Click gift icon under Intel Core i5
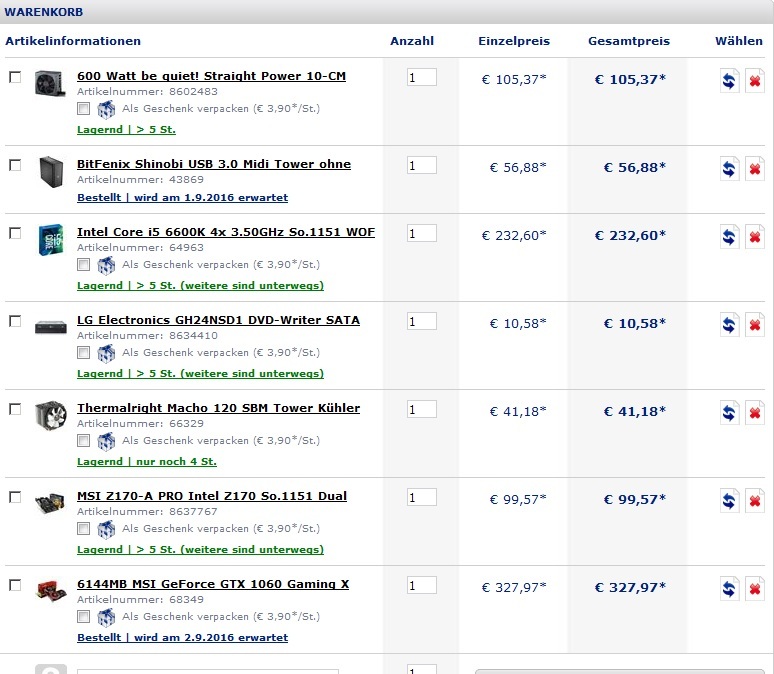Image resolution: width=774 pixels, height=674 pixels. click(106, 265)
